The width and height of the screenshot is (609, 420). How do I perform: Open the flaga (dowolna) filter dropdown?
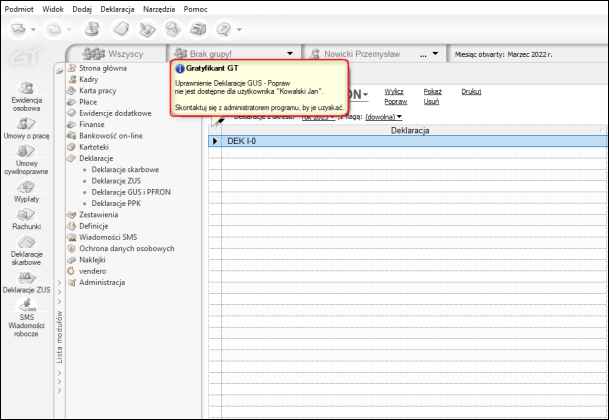click(x=383, y=117)
